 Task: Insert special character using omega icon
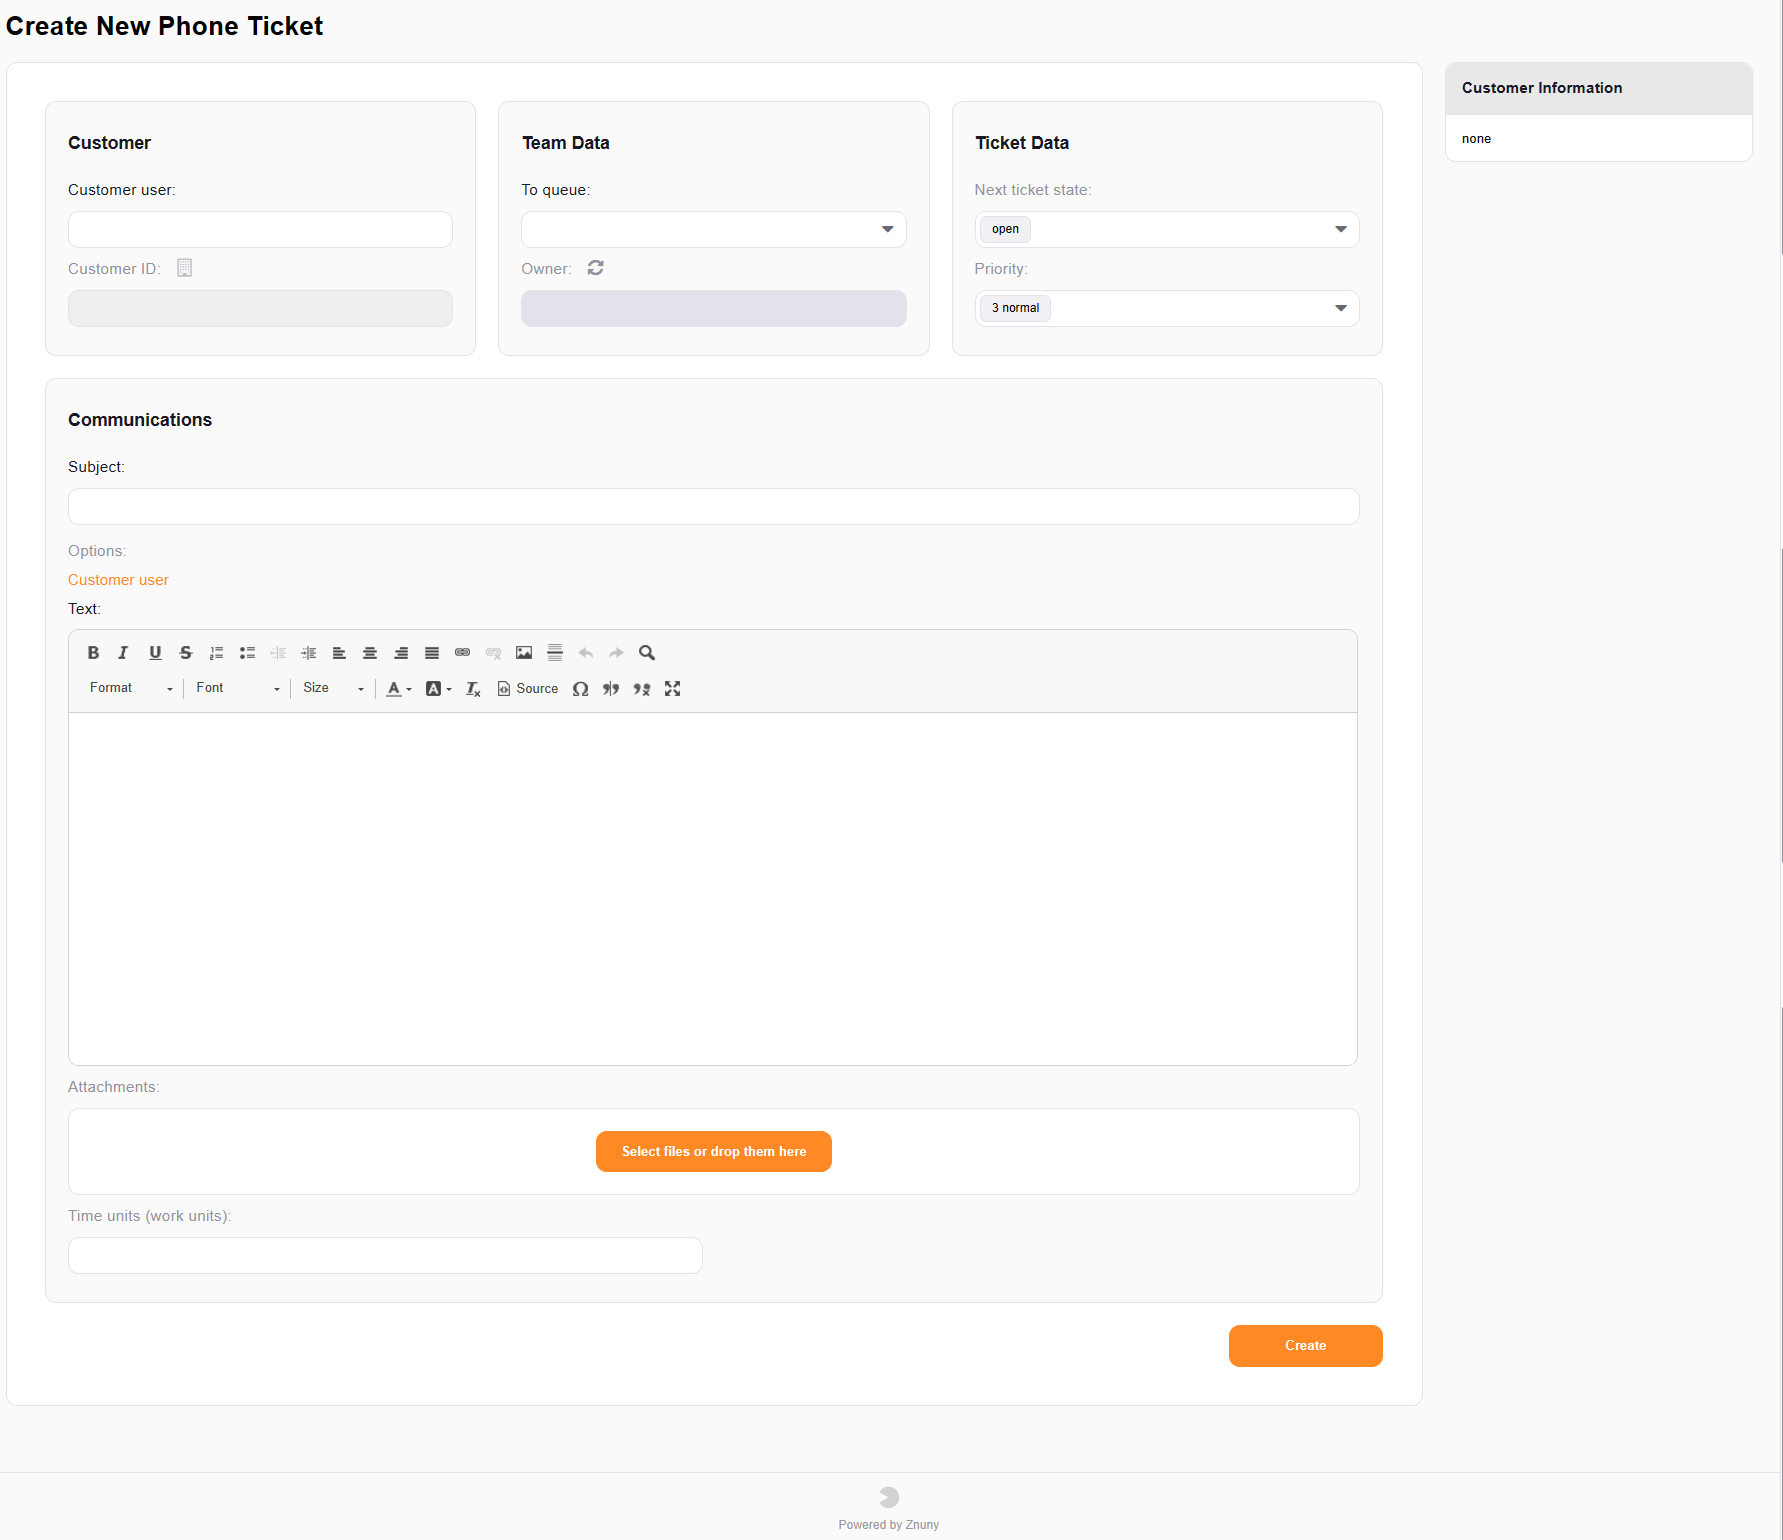[x=580, y=689]
